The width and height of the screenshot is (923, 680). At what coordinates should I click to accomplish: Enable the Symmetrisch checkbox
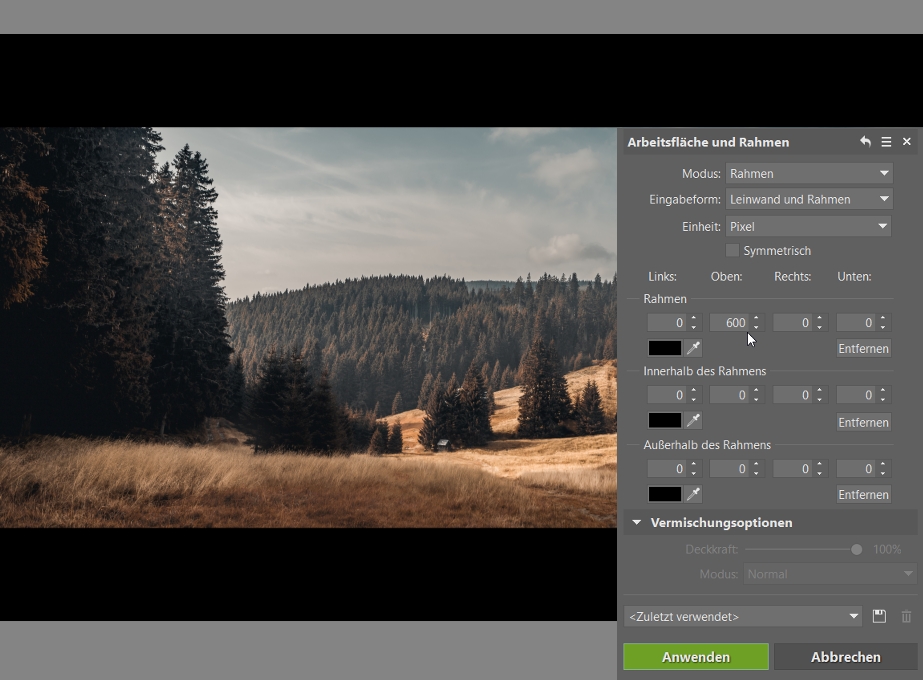pyautogui.click(x=733, y=250)
